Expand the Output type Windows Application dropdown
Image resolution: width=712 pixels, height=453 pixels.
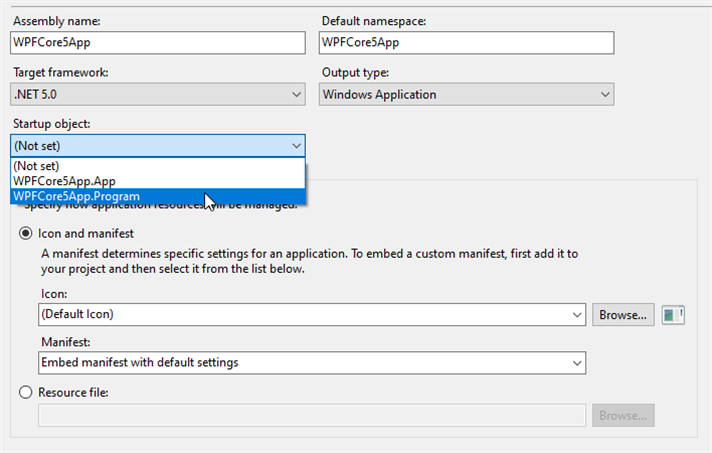[466, 95]
